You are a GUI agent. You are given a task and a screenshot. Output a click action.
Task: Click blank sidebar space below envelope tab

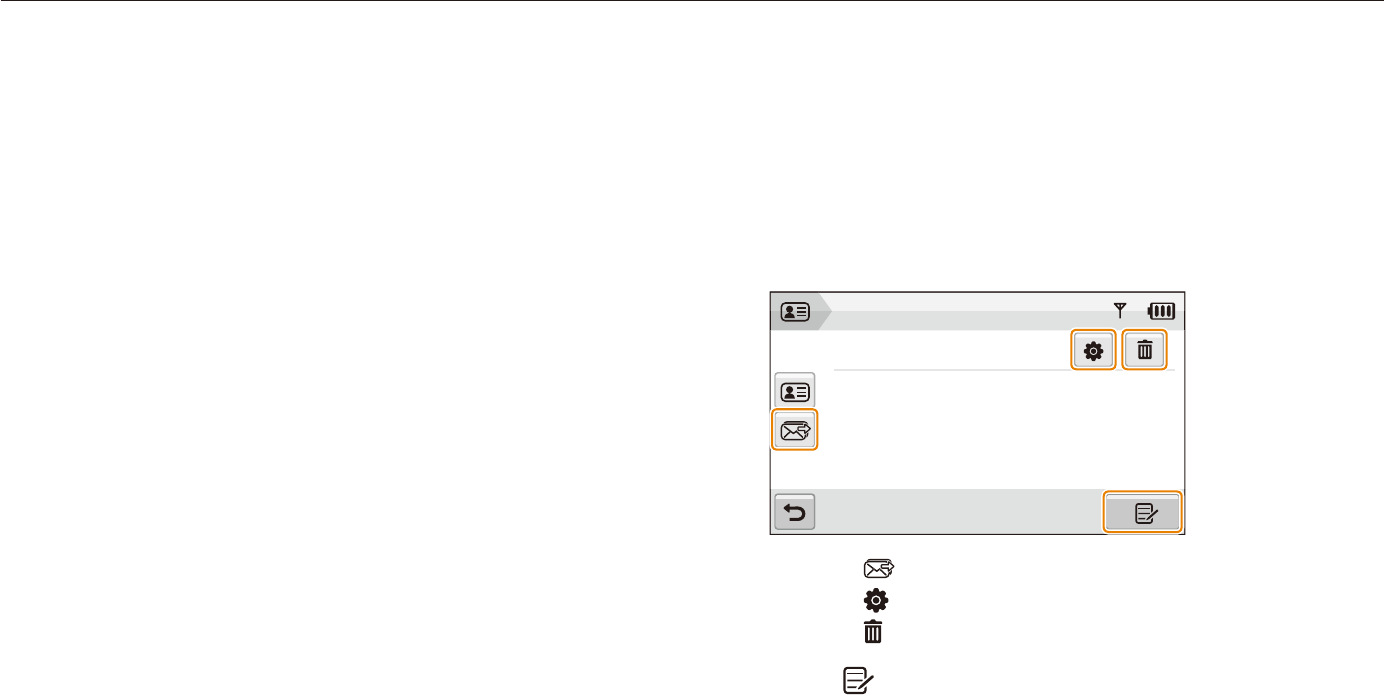[x=796, y=470]
